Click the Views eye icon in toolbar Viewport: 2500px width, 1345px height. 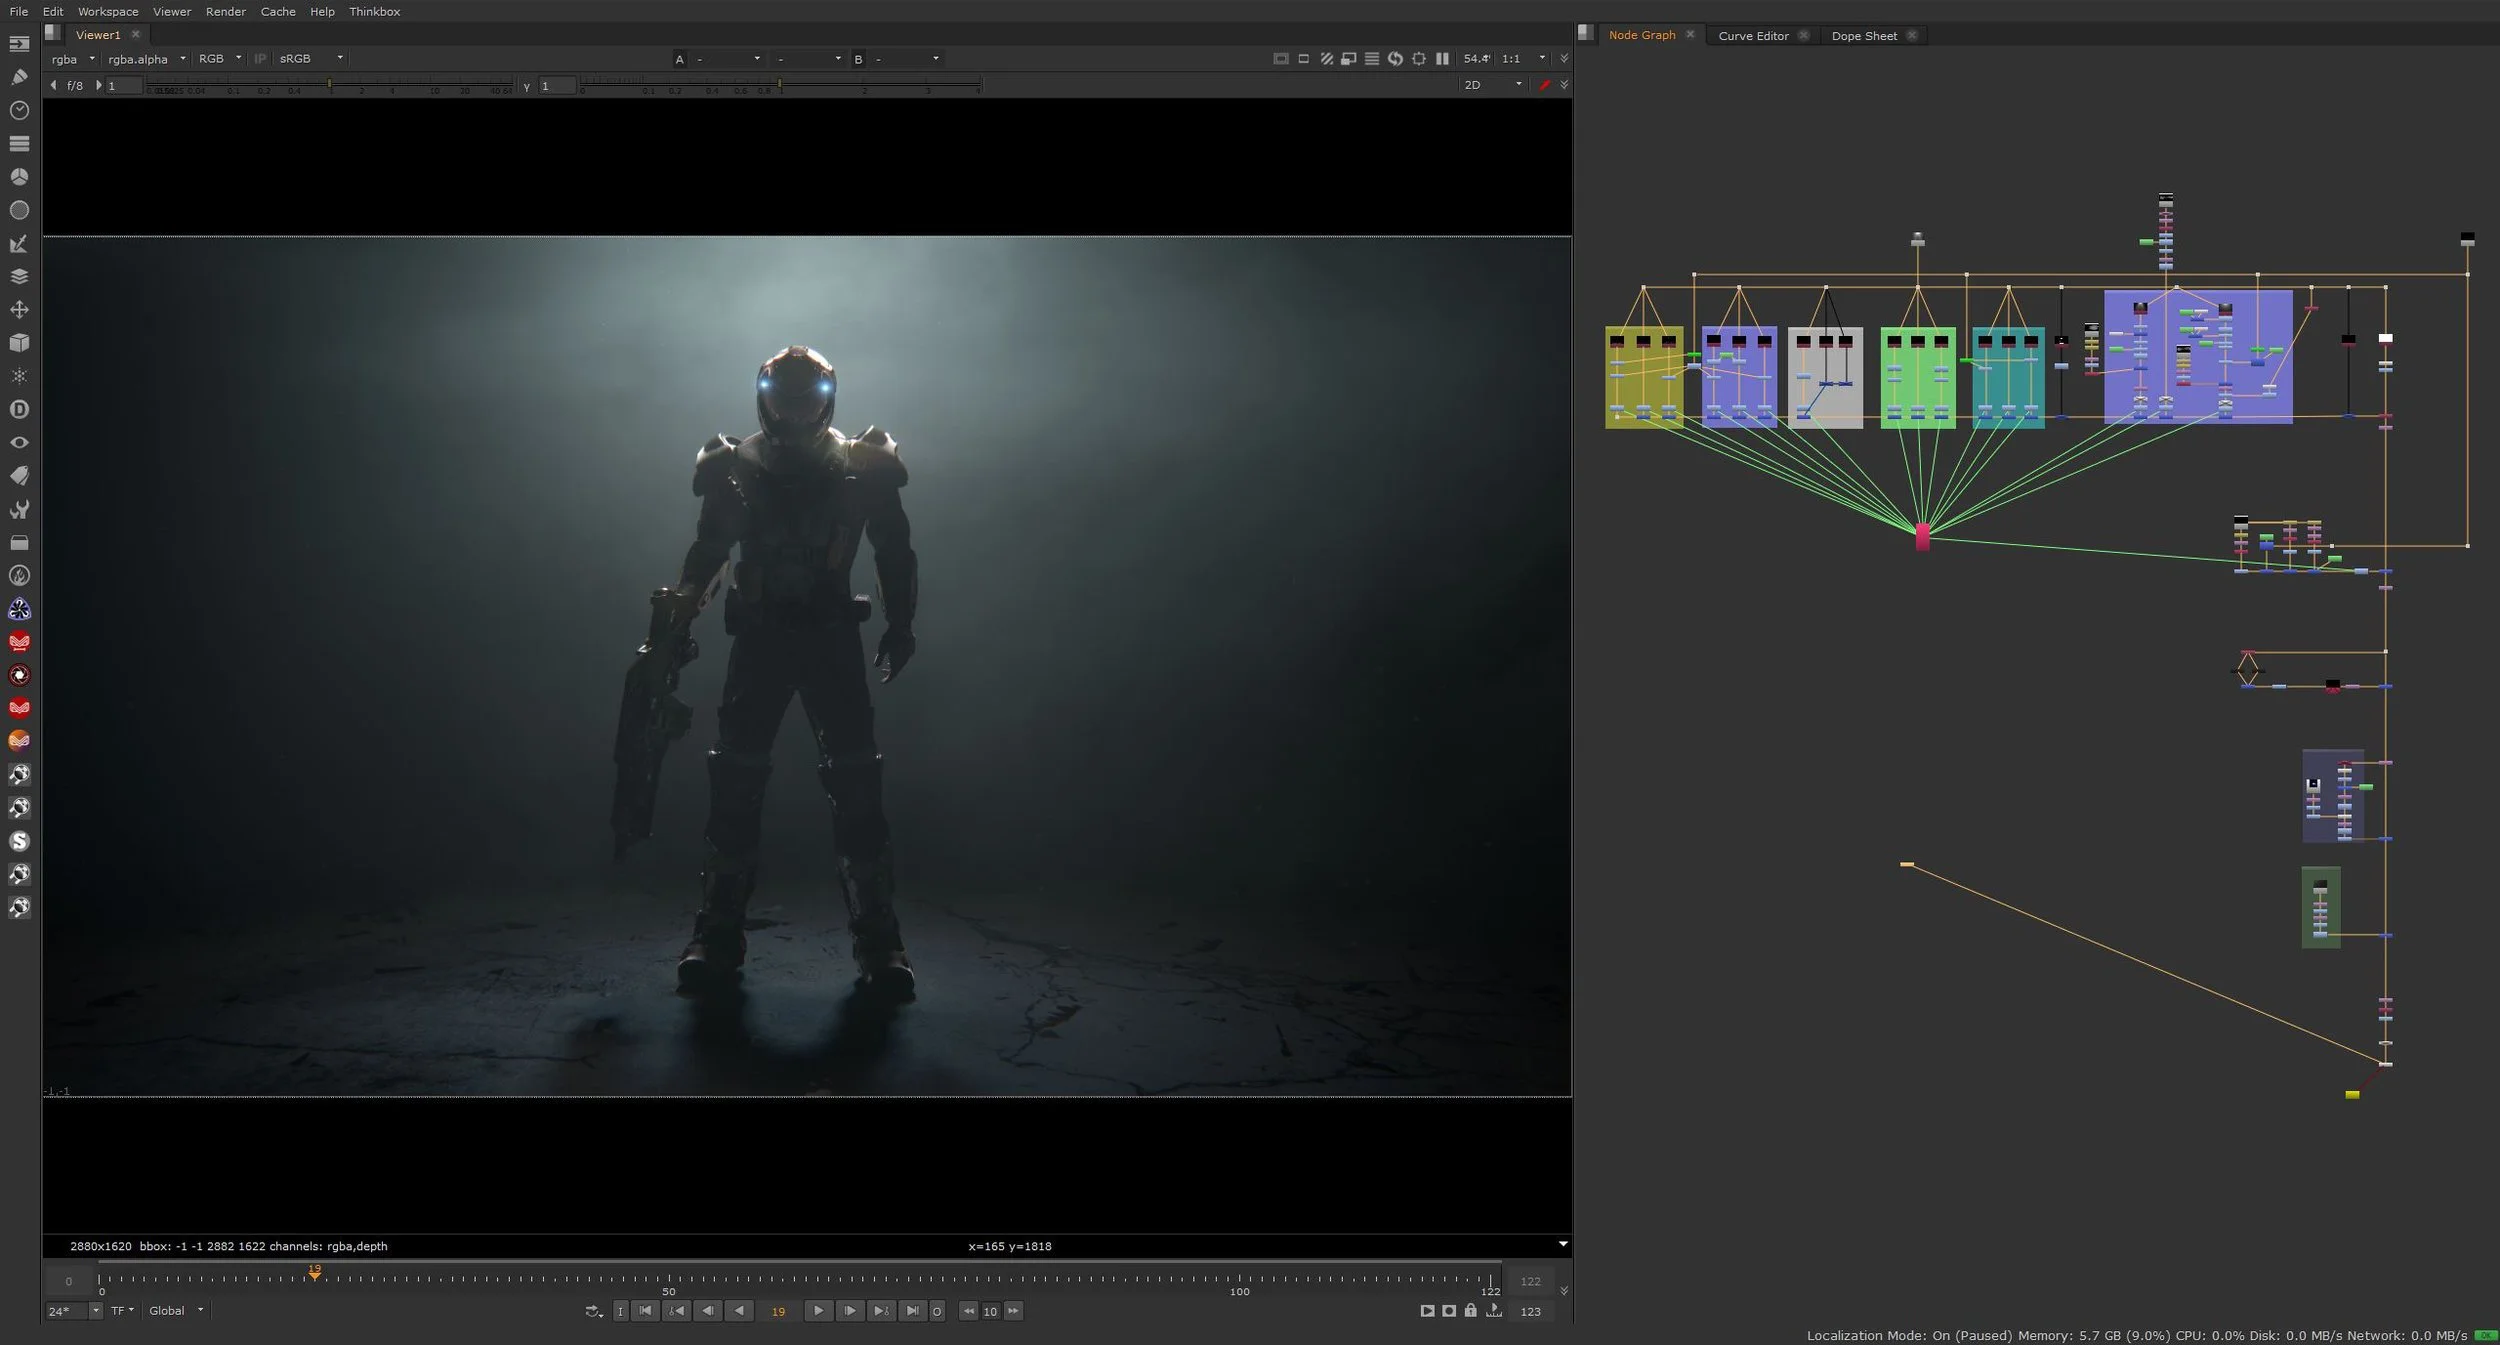tap(19, 442)
